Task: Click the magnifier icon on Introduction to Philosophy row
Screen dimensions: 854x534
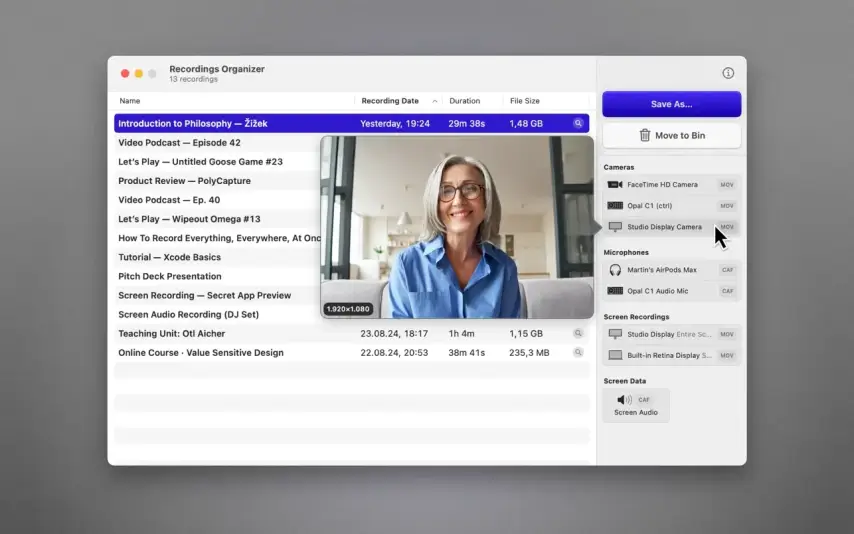Action: [578, 124]
